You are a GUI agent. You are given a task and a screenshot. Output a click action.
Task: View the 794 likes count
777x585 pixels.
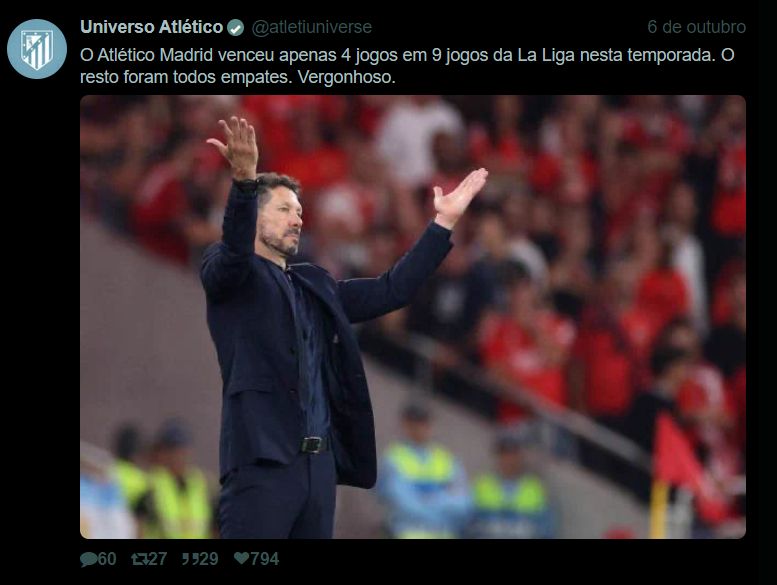tap(265, 559)
